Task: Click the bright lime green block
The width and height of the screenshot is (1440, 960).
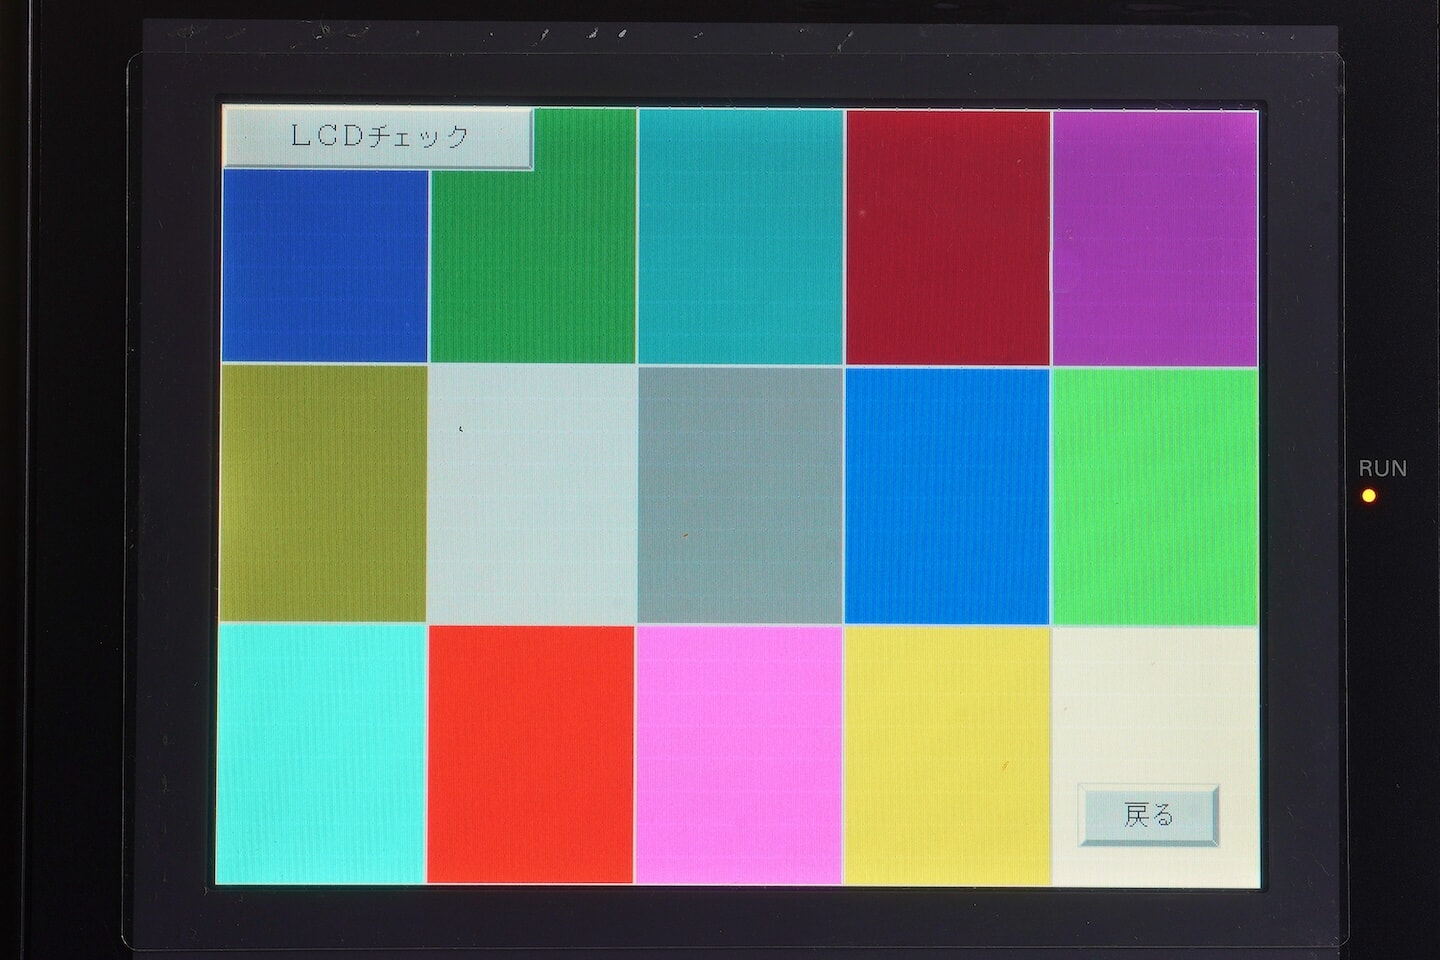Action: [x=1155, y=494]
